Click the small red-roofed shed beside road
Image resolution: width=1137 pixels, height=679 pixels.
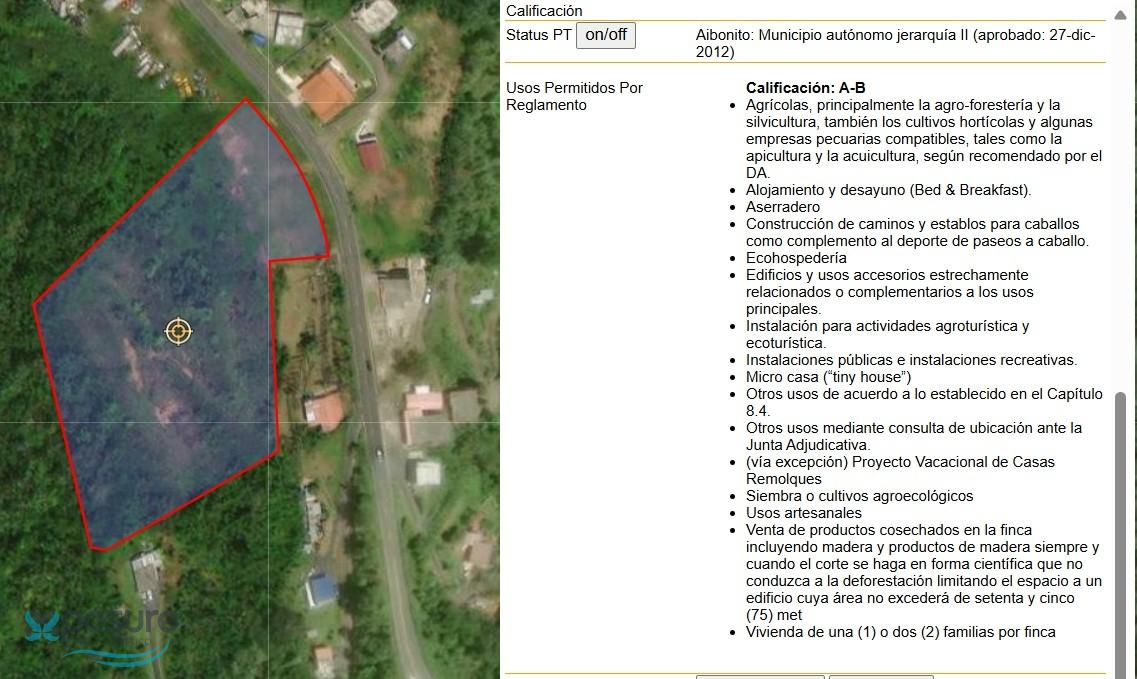point(369,155)
